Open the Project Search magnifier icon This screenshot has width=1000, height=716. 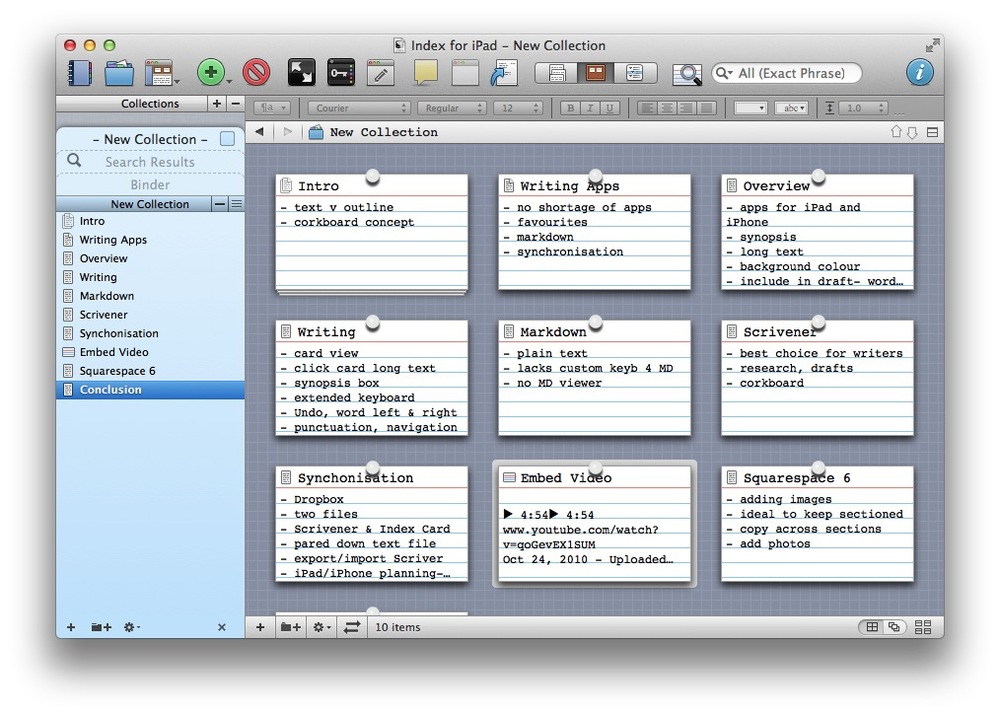point(687,74)
